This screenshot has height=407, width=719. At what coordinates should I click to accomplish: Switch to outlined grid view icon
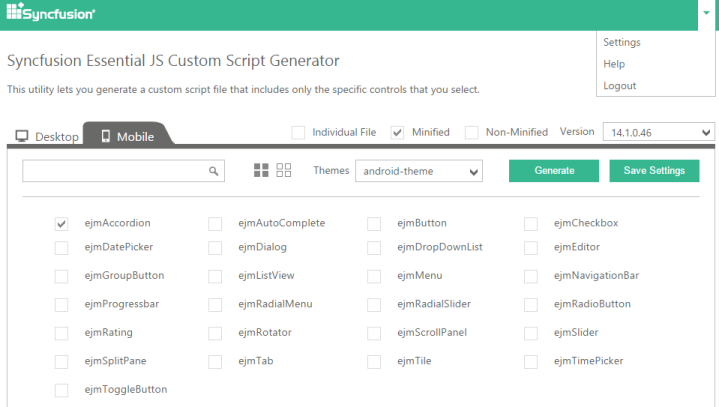(283, 170)
